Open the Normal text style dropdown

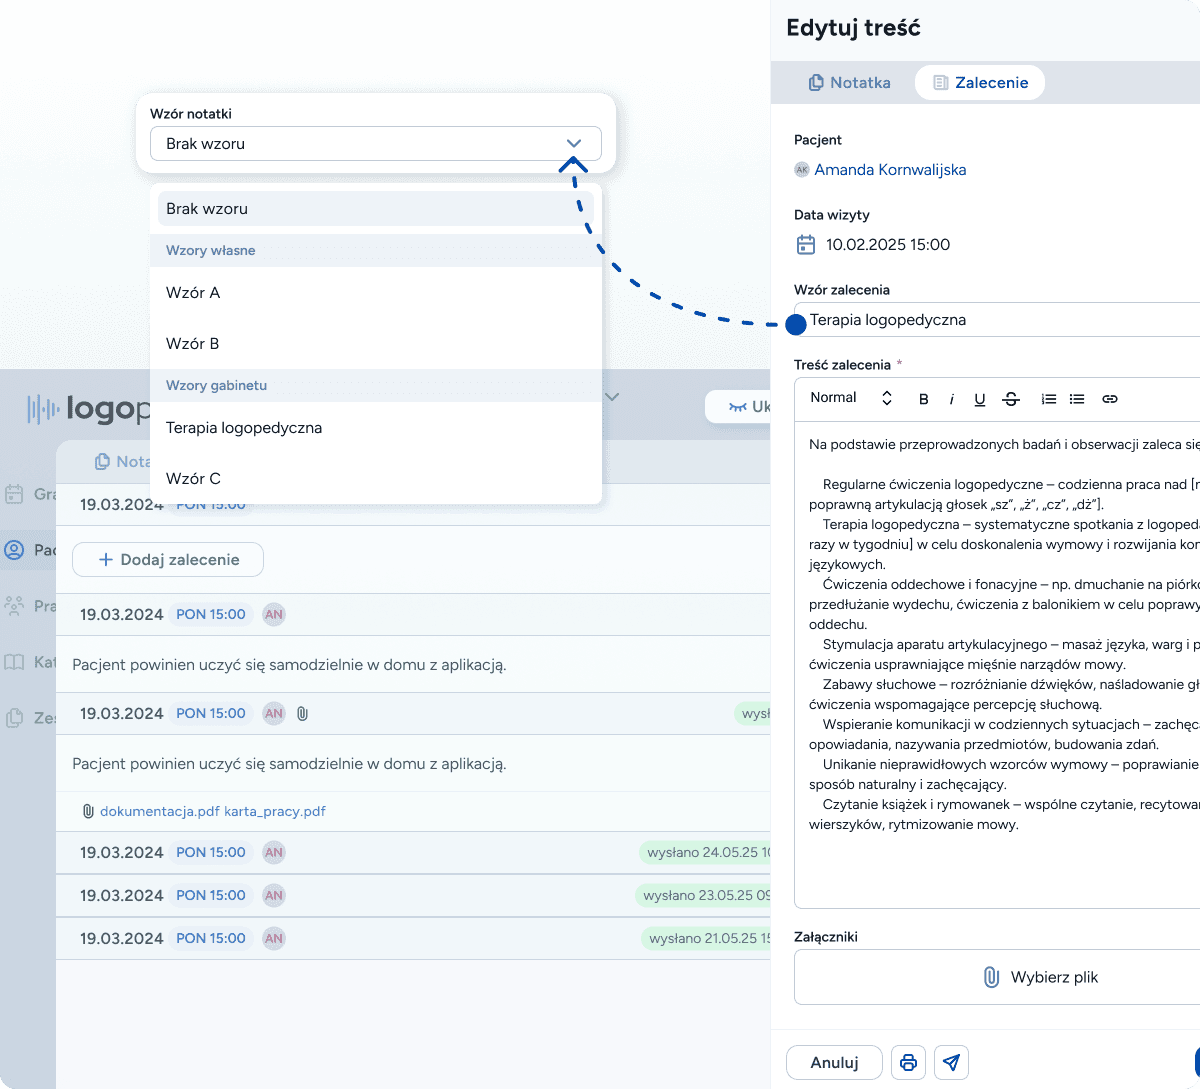(850, 398)
